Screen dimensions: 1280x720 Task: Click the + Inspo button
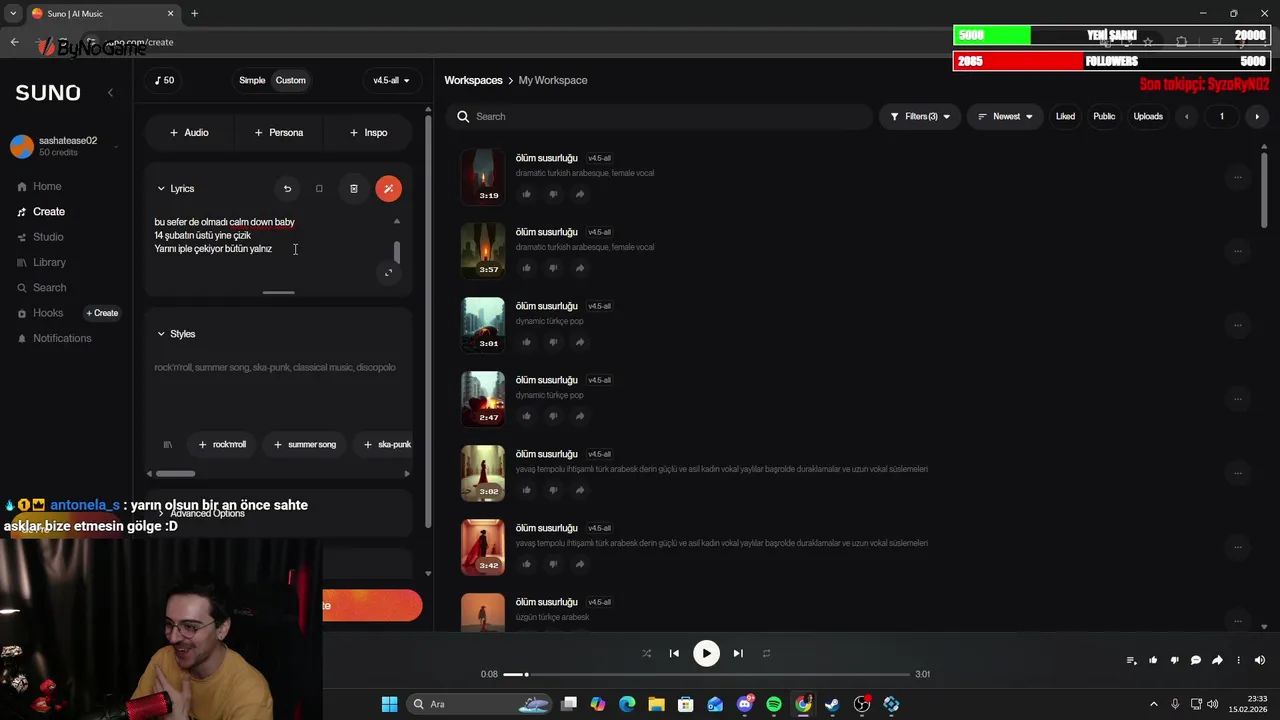368,132
